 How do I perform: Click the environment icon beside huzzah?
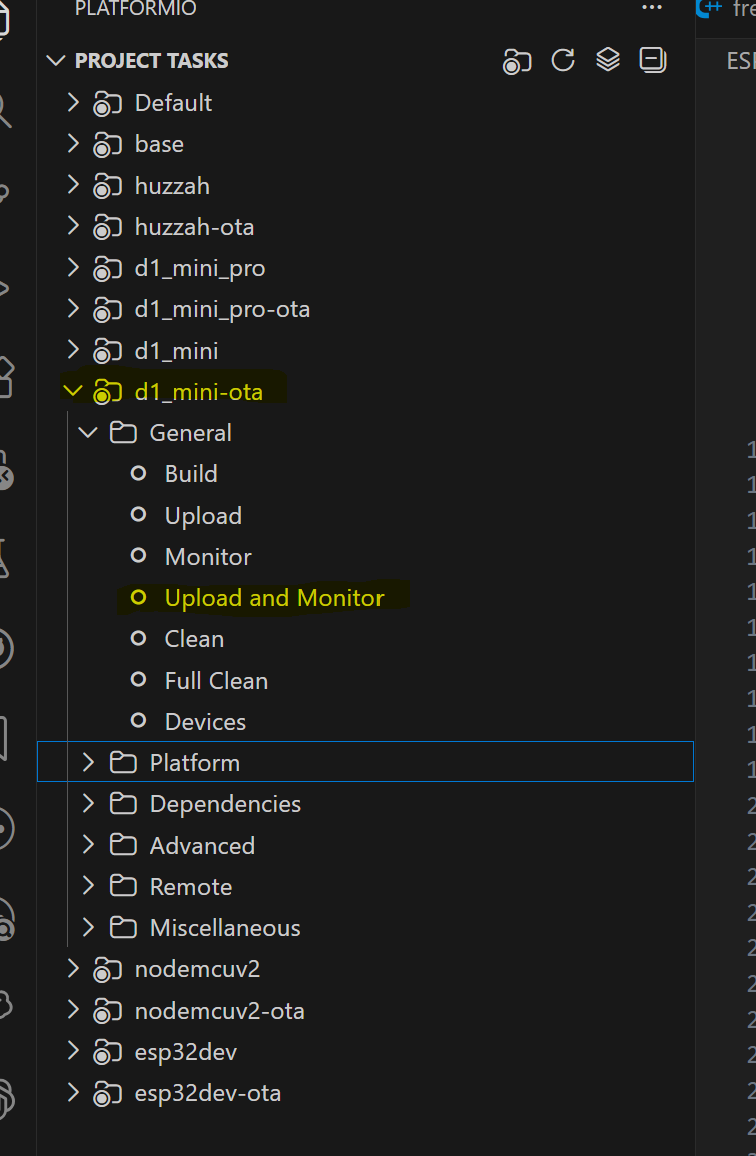pos(107,186)
